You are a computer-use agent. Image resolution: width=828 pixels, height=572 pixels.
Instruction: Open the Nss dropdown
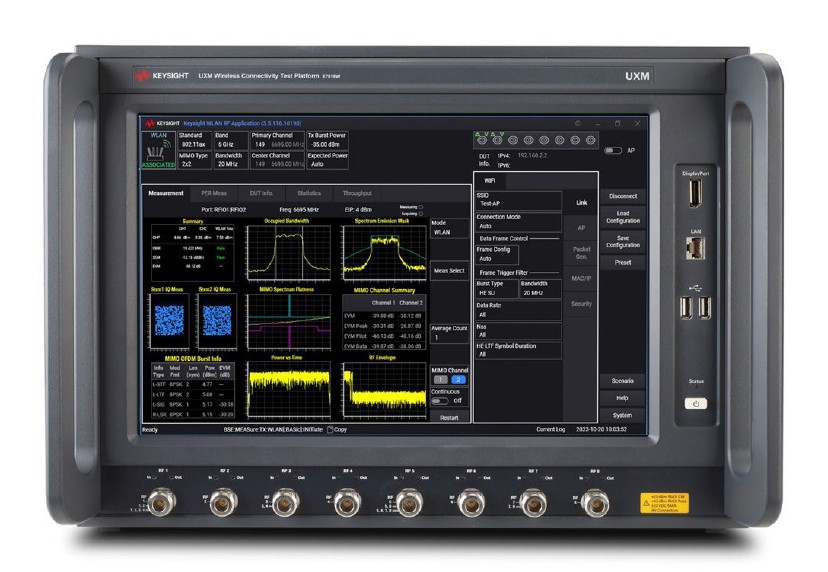518,331
